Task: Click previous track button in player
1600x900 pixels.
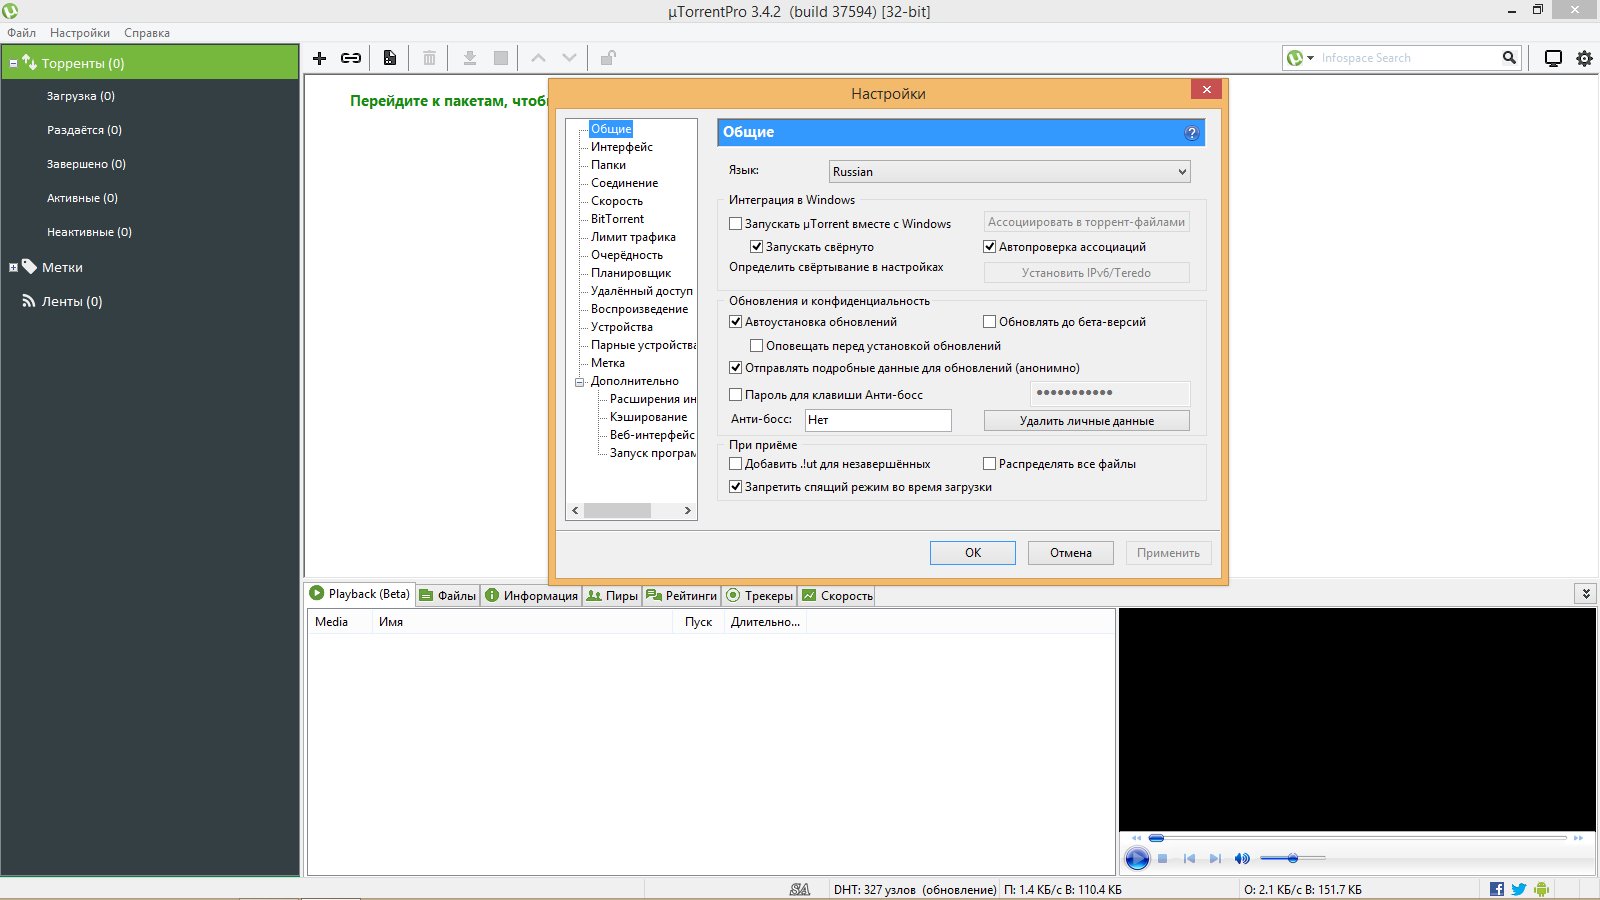Action: 1189,858
